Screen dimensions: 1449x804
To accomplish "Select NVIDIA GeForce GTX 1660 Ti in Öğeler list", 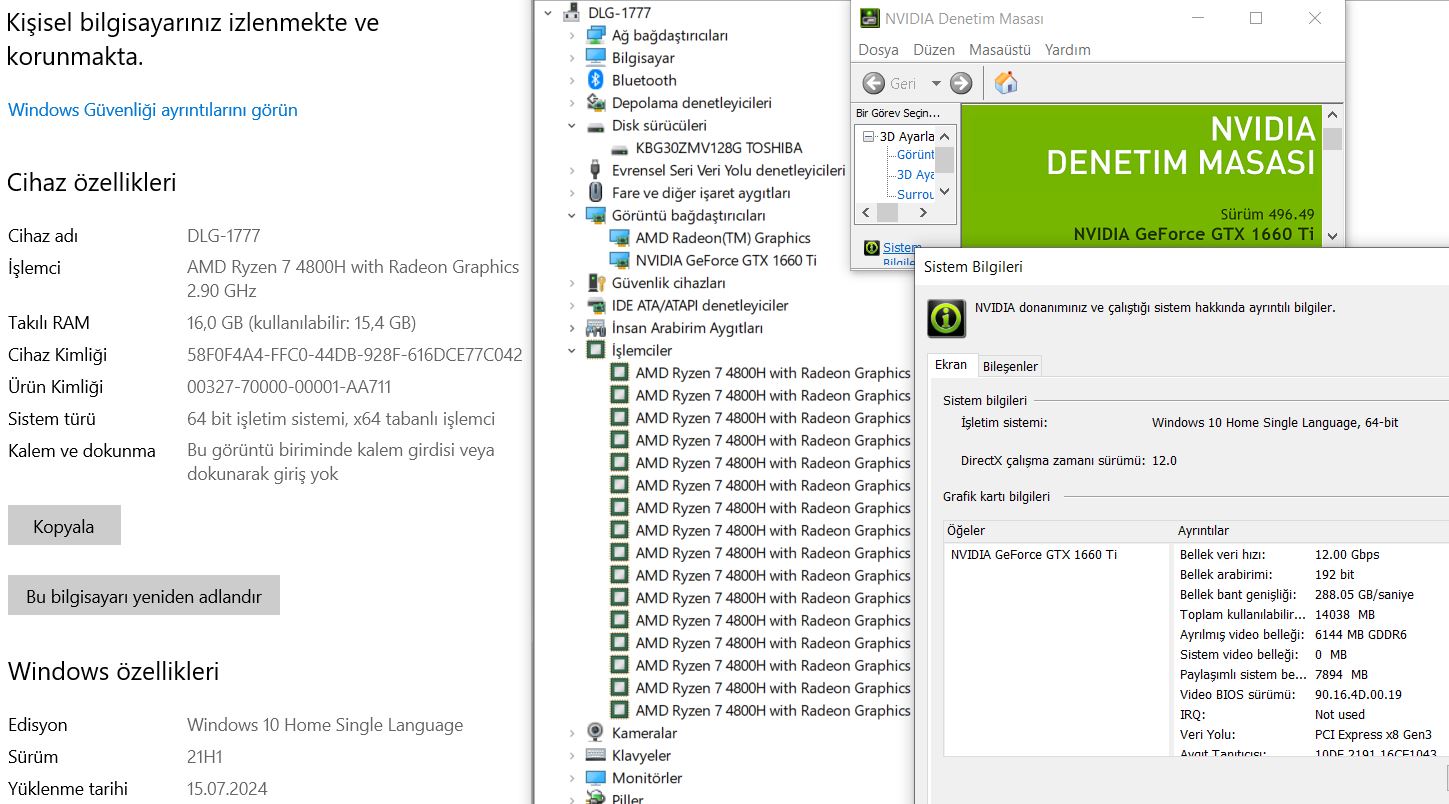I will click(1034, 555).
